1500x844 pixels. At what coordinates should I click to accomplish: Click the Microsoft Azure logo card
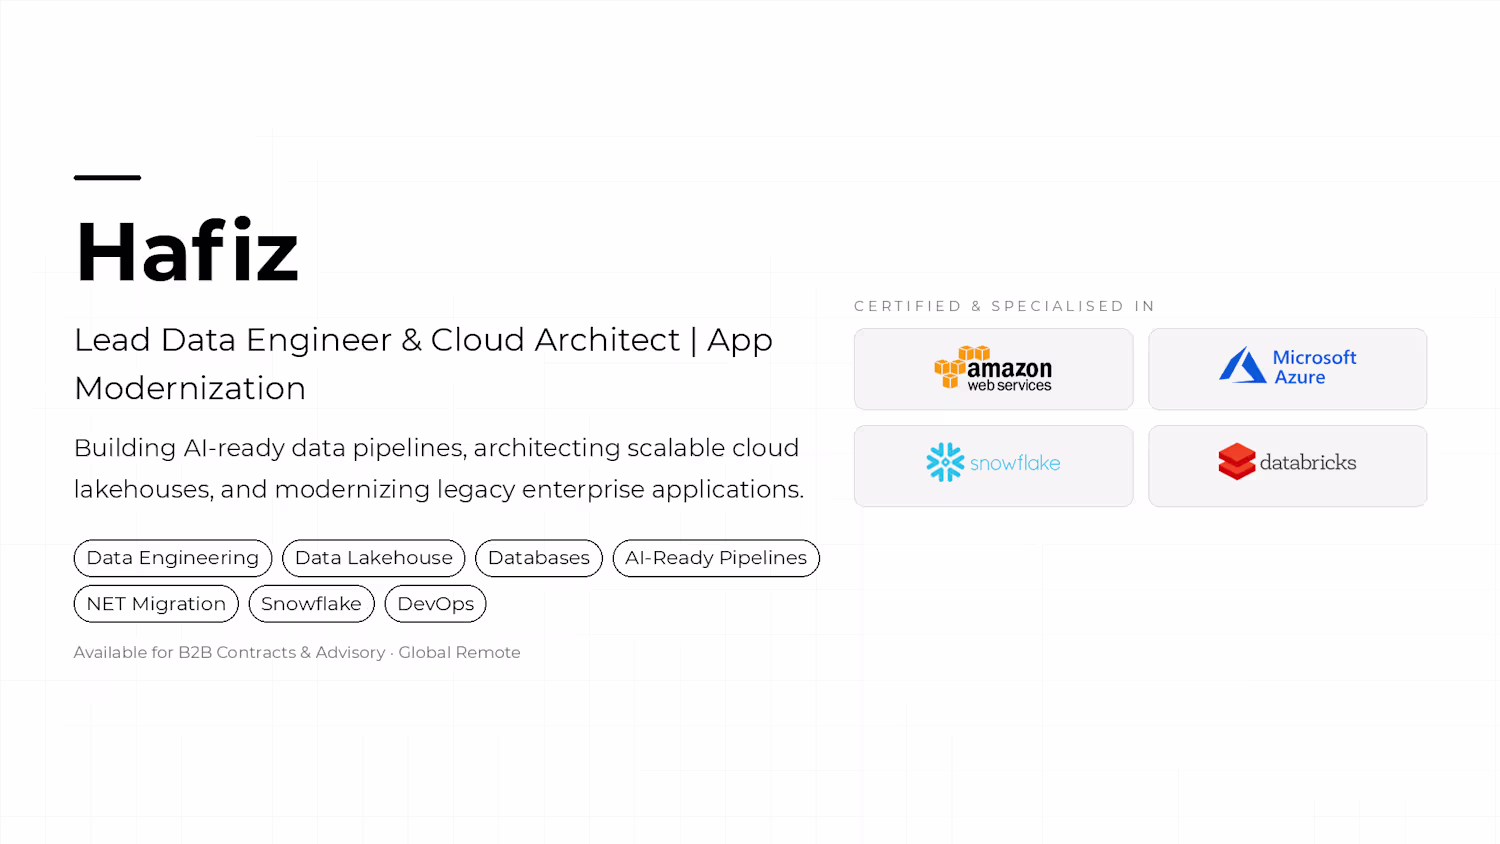click(1287, 369)
